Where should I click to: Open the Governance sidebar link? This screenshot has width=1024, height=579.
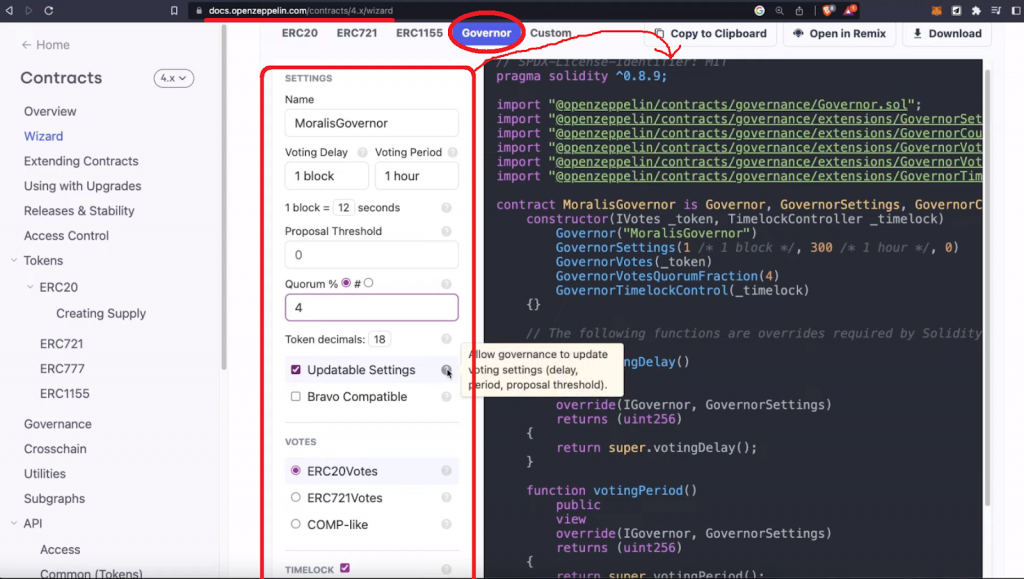[57, 424]
